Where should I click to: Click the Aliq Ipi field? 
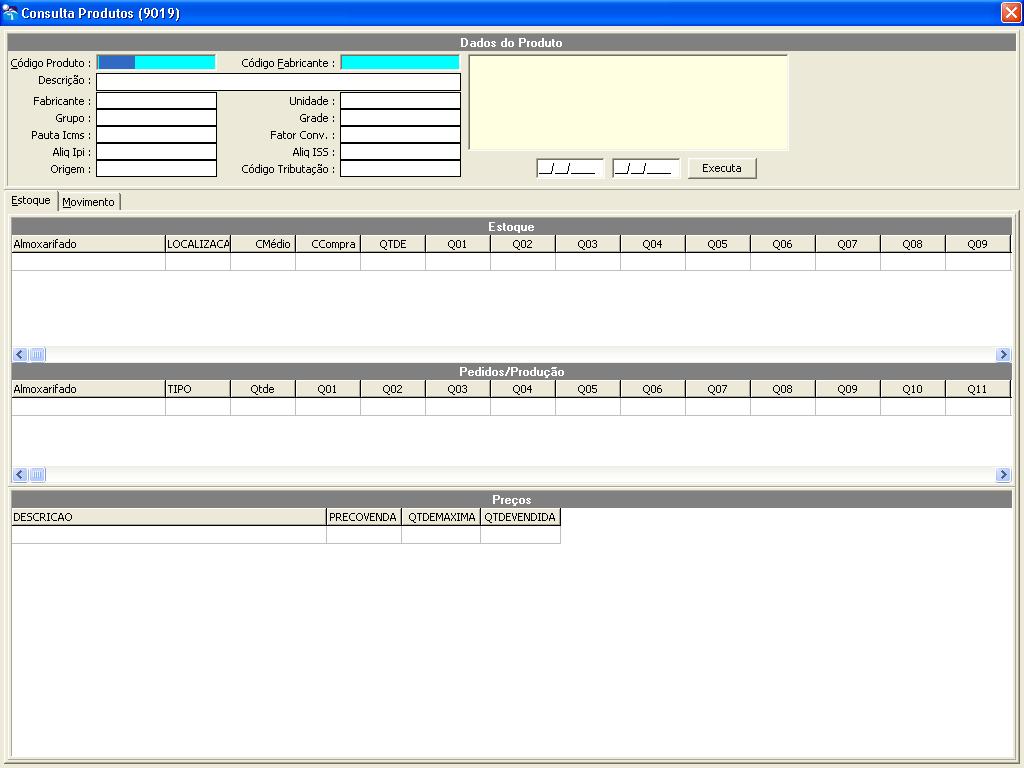click(x=156, y=152)
